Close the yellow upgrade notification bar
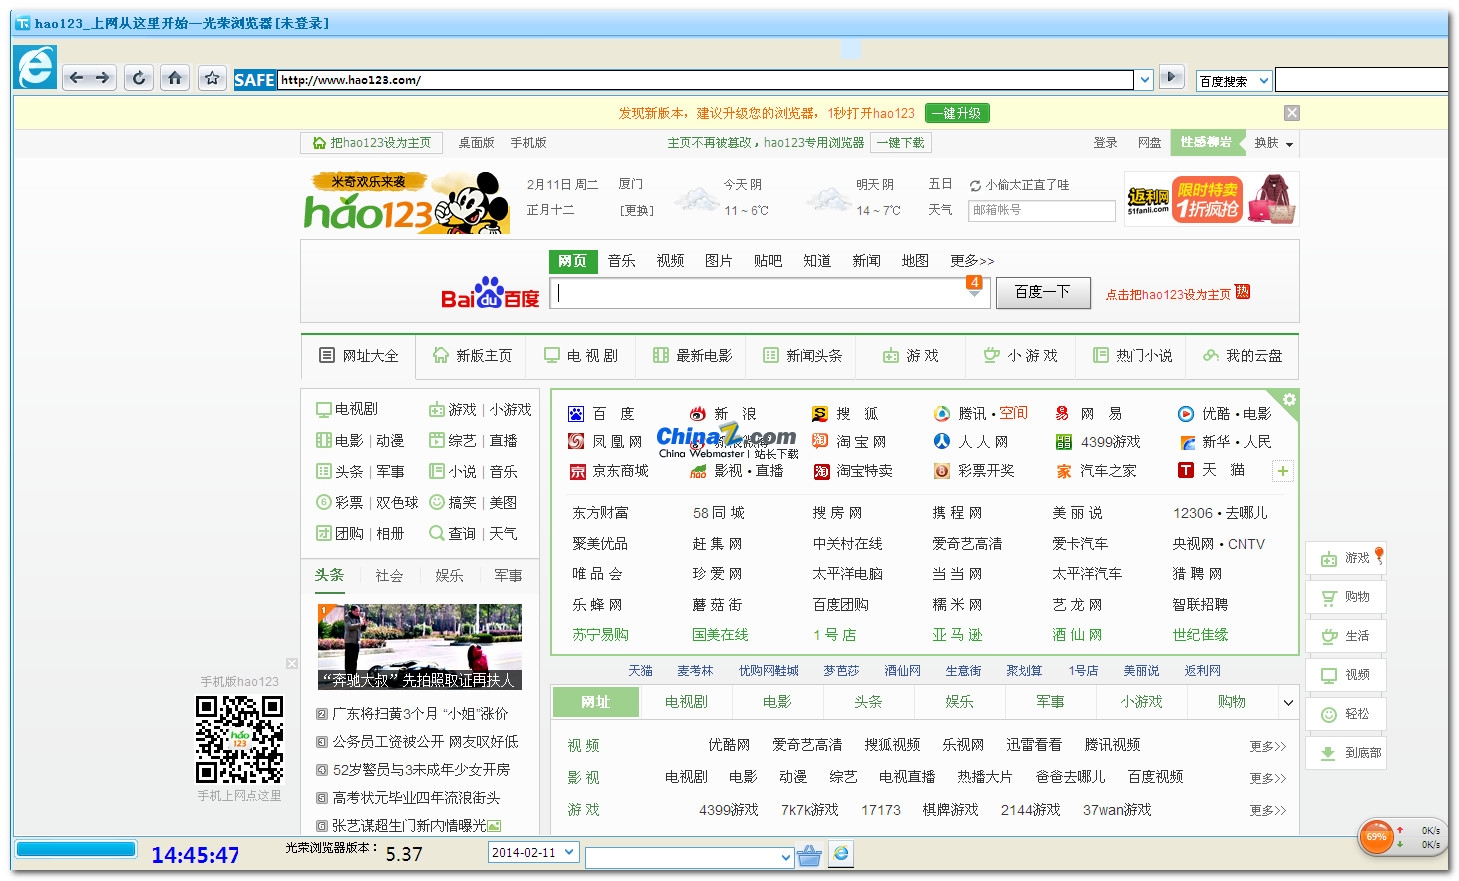 (1292, 113)
